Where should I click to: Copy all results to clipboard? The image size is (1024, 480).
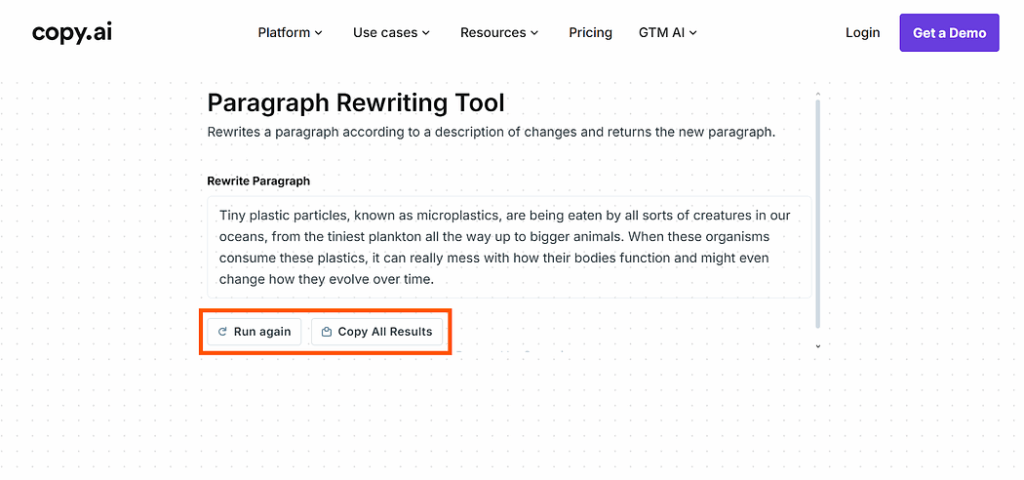pyautogui.click(x=377, y=332)
